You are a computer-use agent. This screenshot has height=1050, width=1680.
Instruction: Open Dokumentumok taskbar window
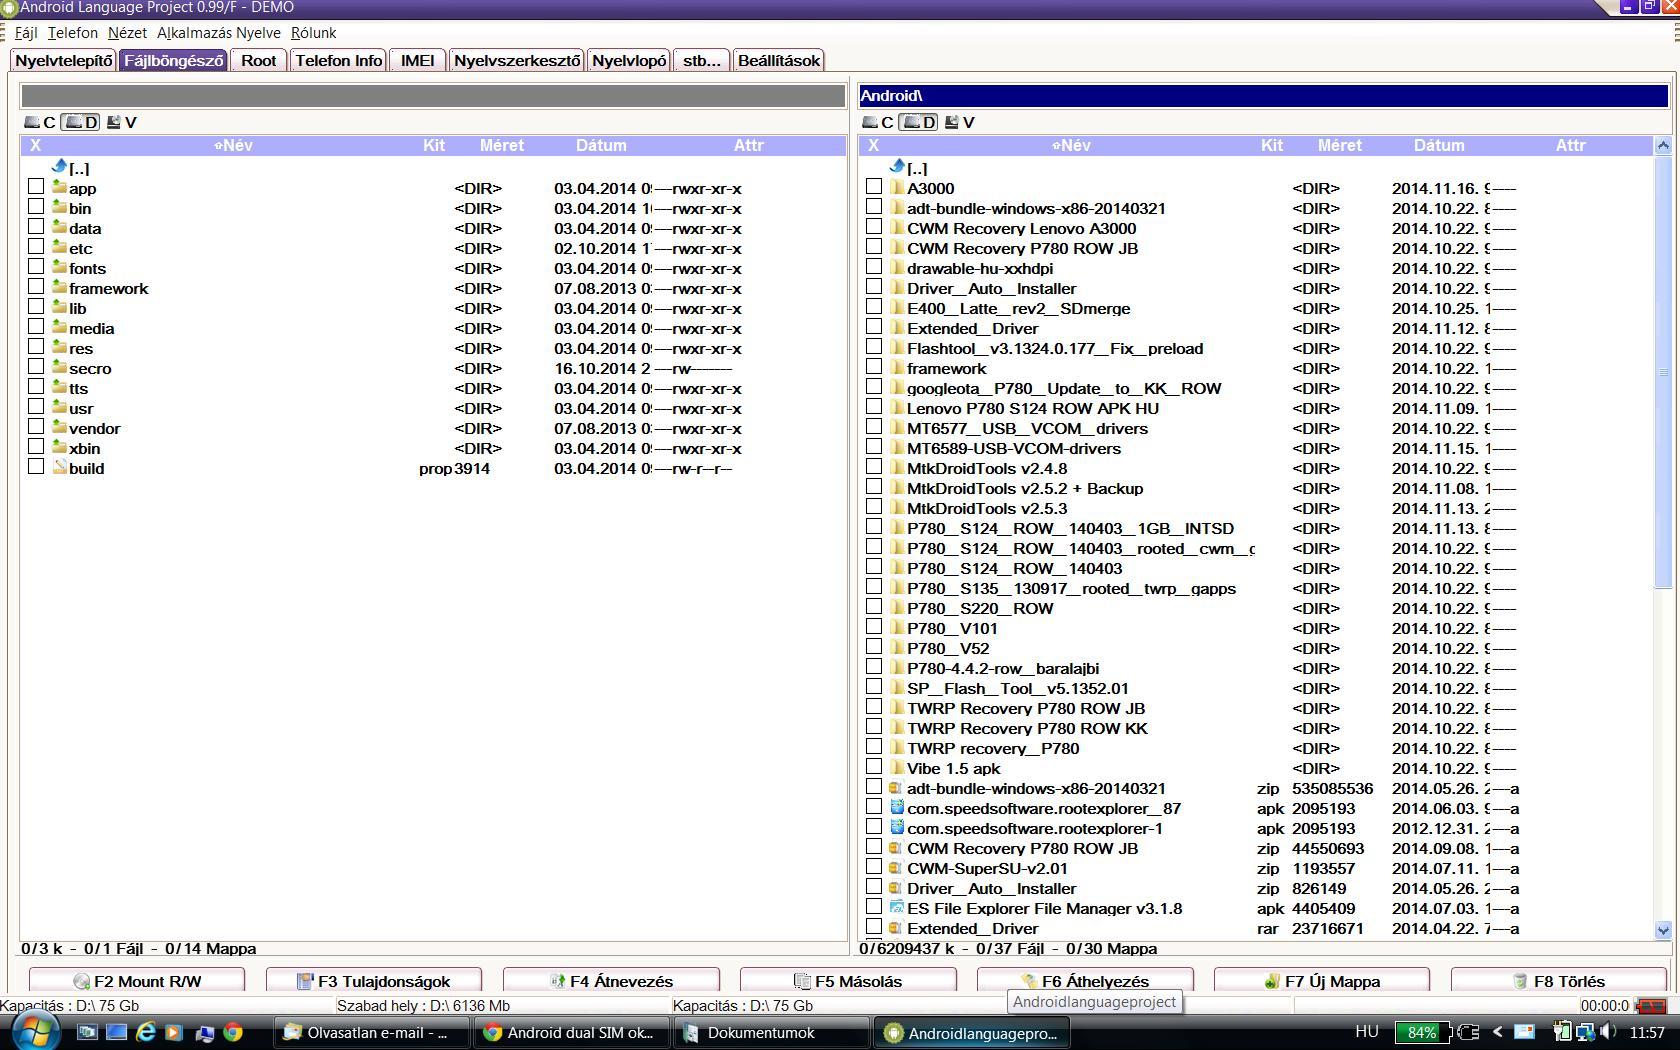tap(770, 1032)
